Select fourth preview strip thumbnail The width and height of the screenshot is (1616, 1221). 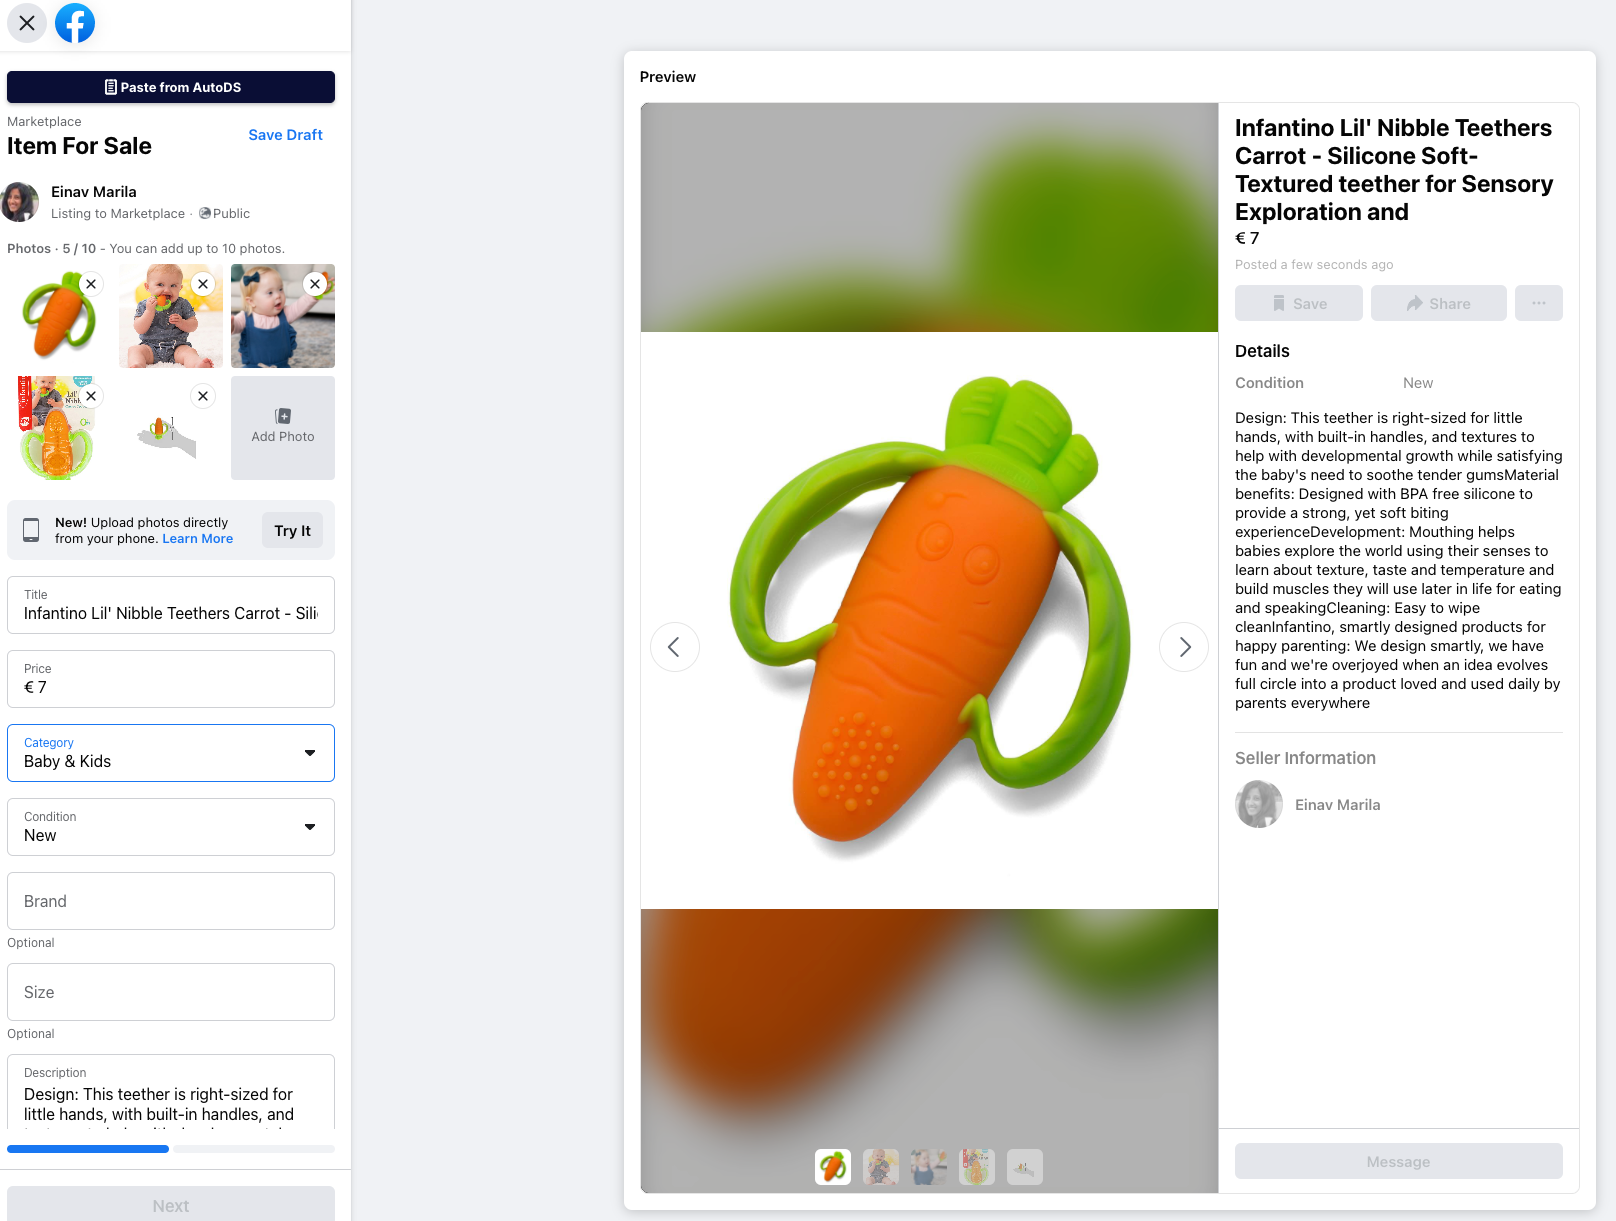pyautogui.click(x=977, y=1167)
